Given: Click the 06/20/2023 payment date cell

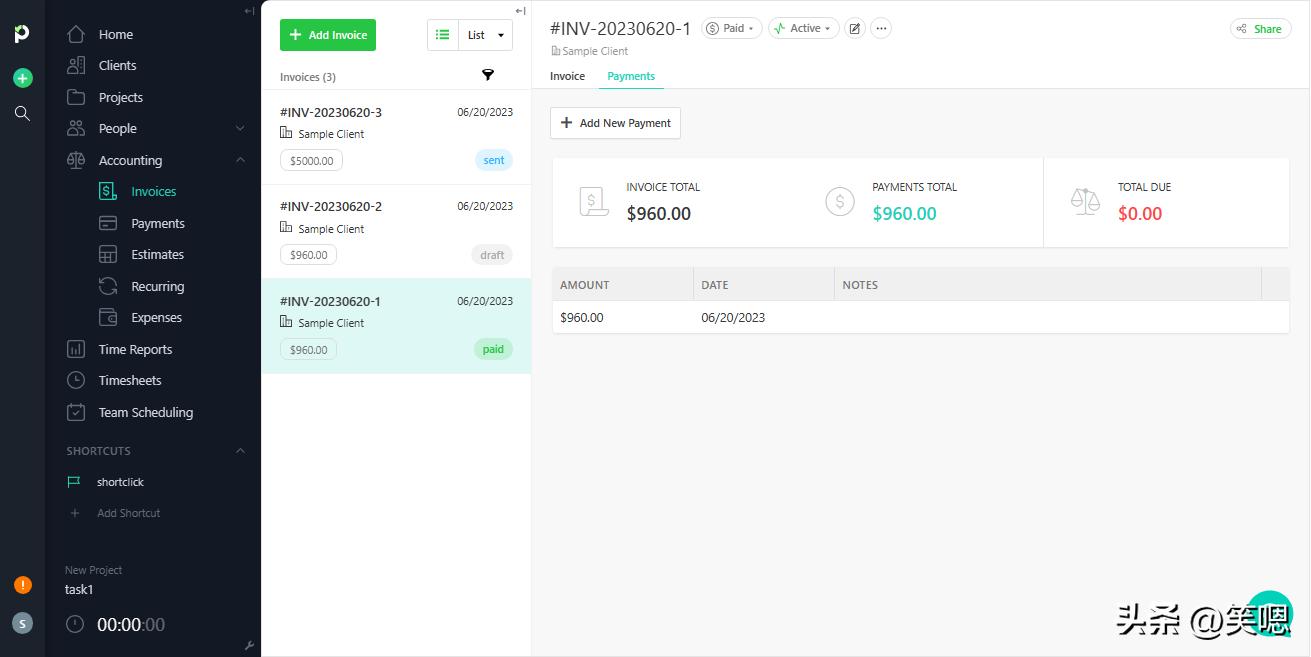Looking at the screenshot, I should [x=733, y=317].
